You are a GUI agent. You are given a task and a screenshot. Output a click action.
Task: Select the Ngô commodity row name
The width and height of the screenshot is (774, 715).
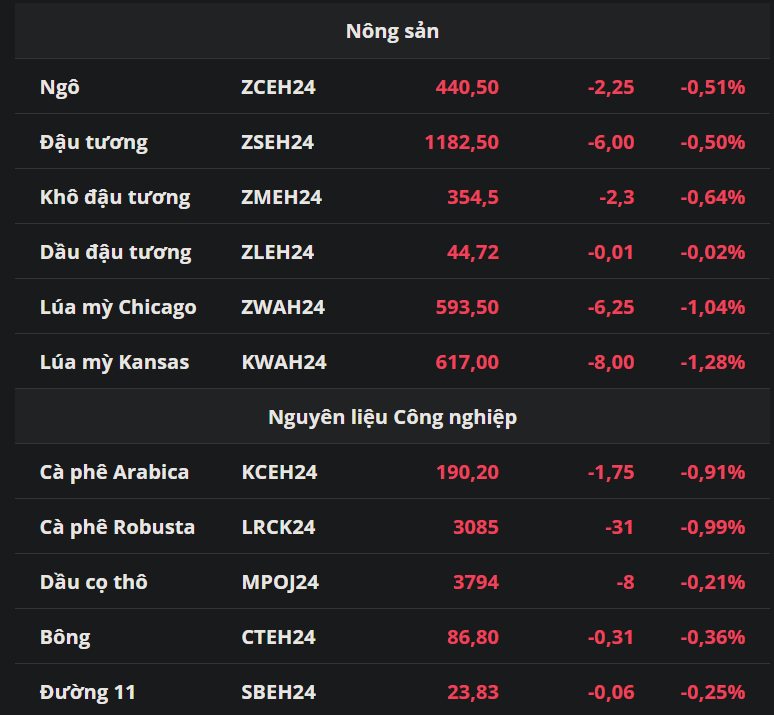click(59, 87)
